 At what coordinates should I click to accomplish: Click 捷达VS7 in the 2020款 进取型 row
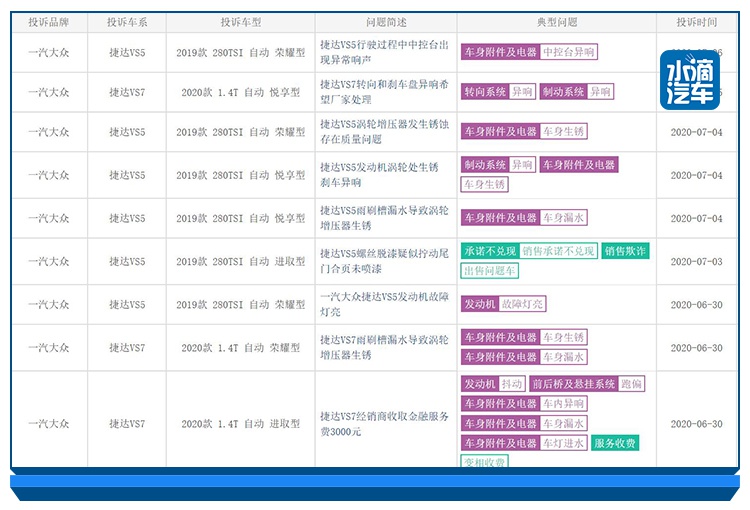127,423
